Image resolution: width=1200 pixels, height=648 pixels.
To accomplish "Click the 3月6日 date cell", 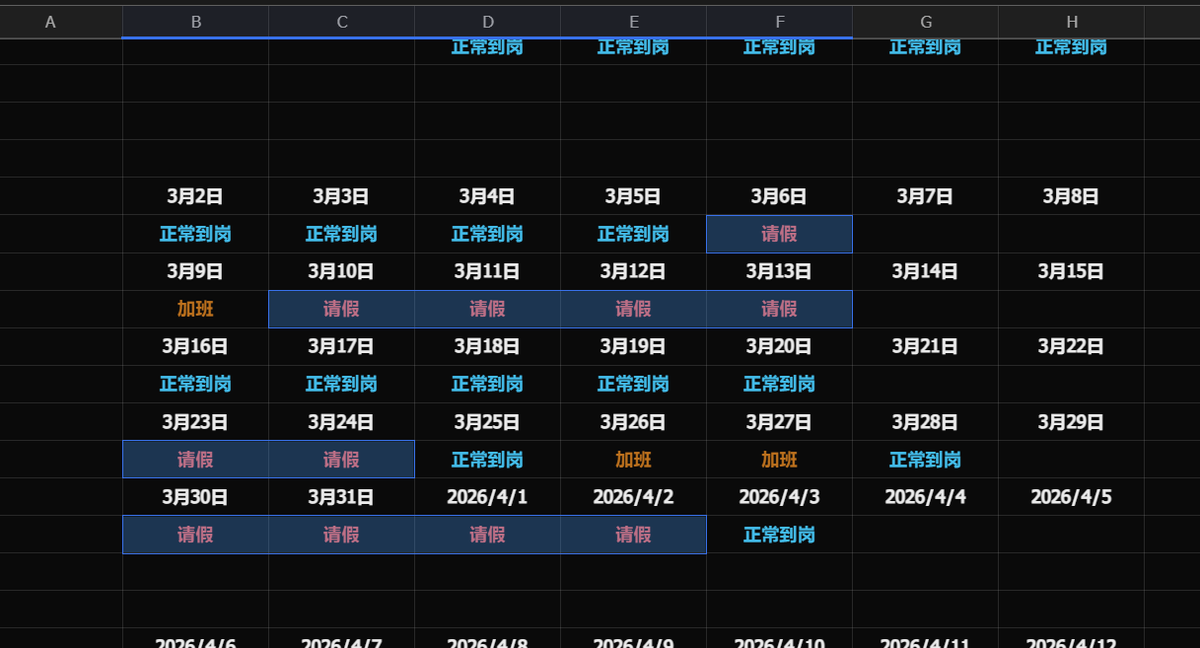I will tap(780, 196).
